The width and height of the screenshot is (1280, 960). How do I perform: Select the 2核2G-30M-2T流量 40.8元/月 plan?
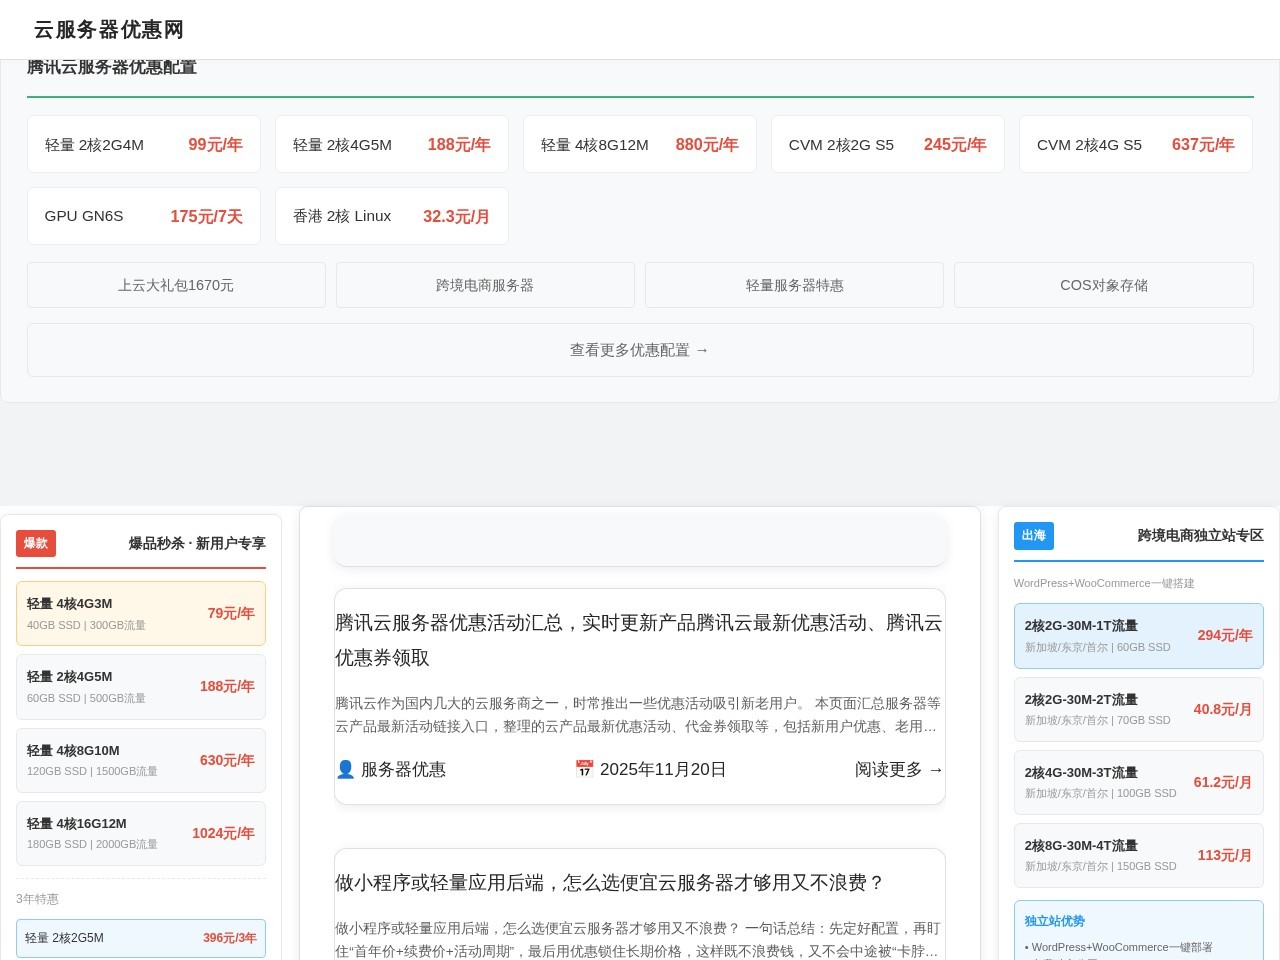pyautogui.click(x=1139, y=709)
